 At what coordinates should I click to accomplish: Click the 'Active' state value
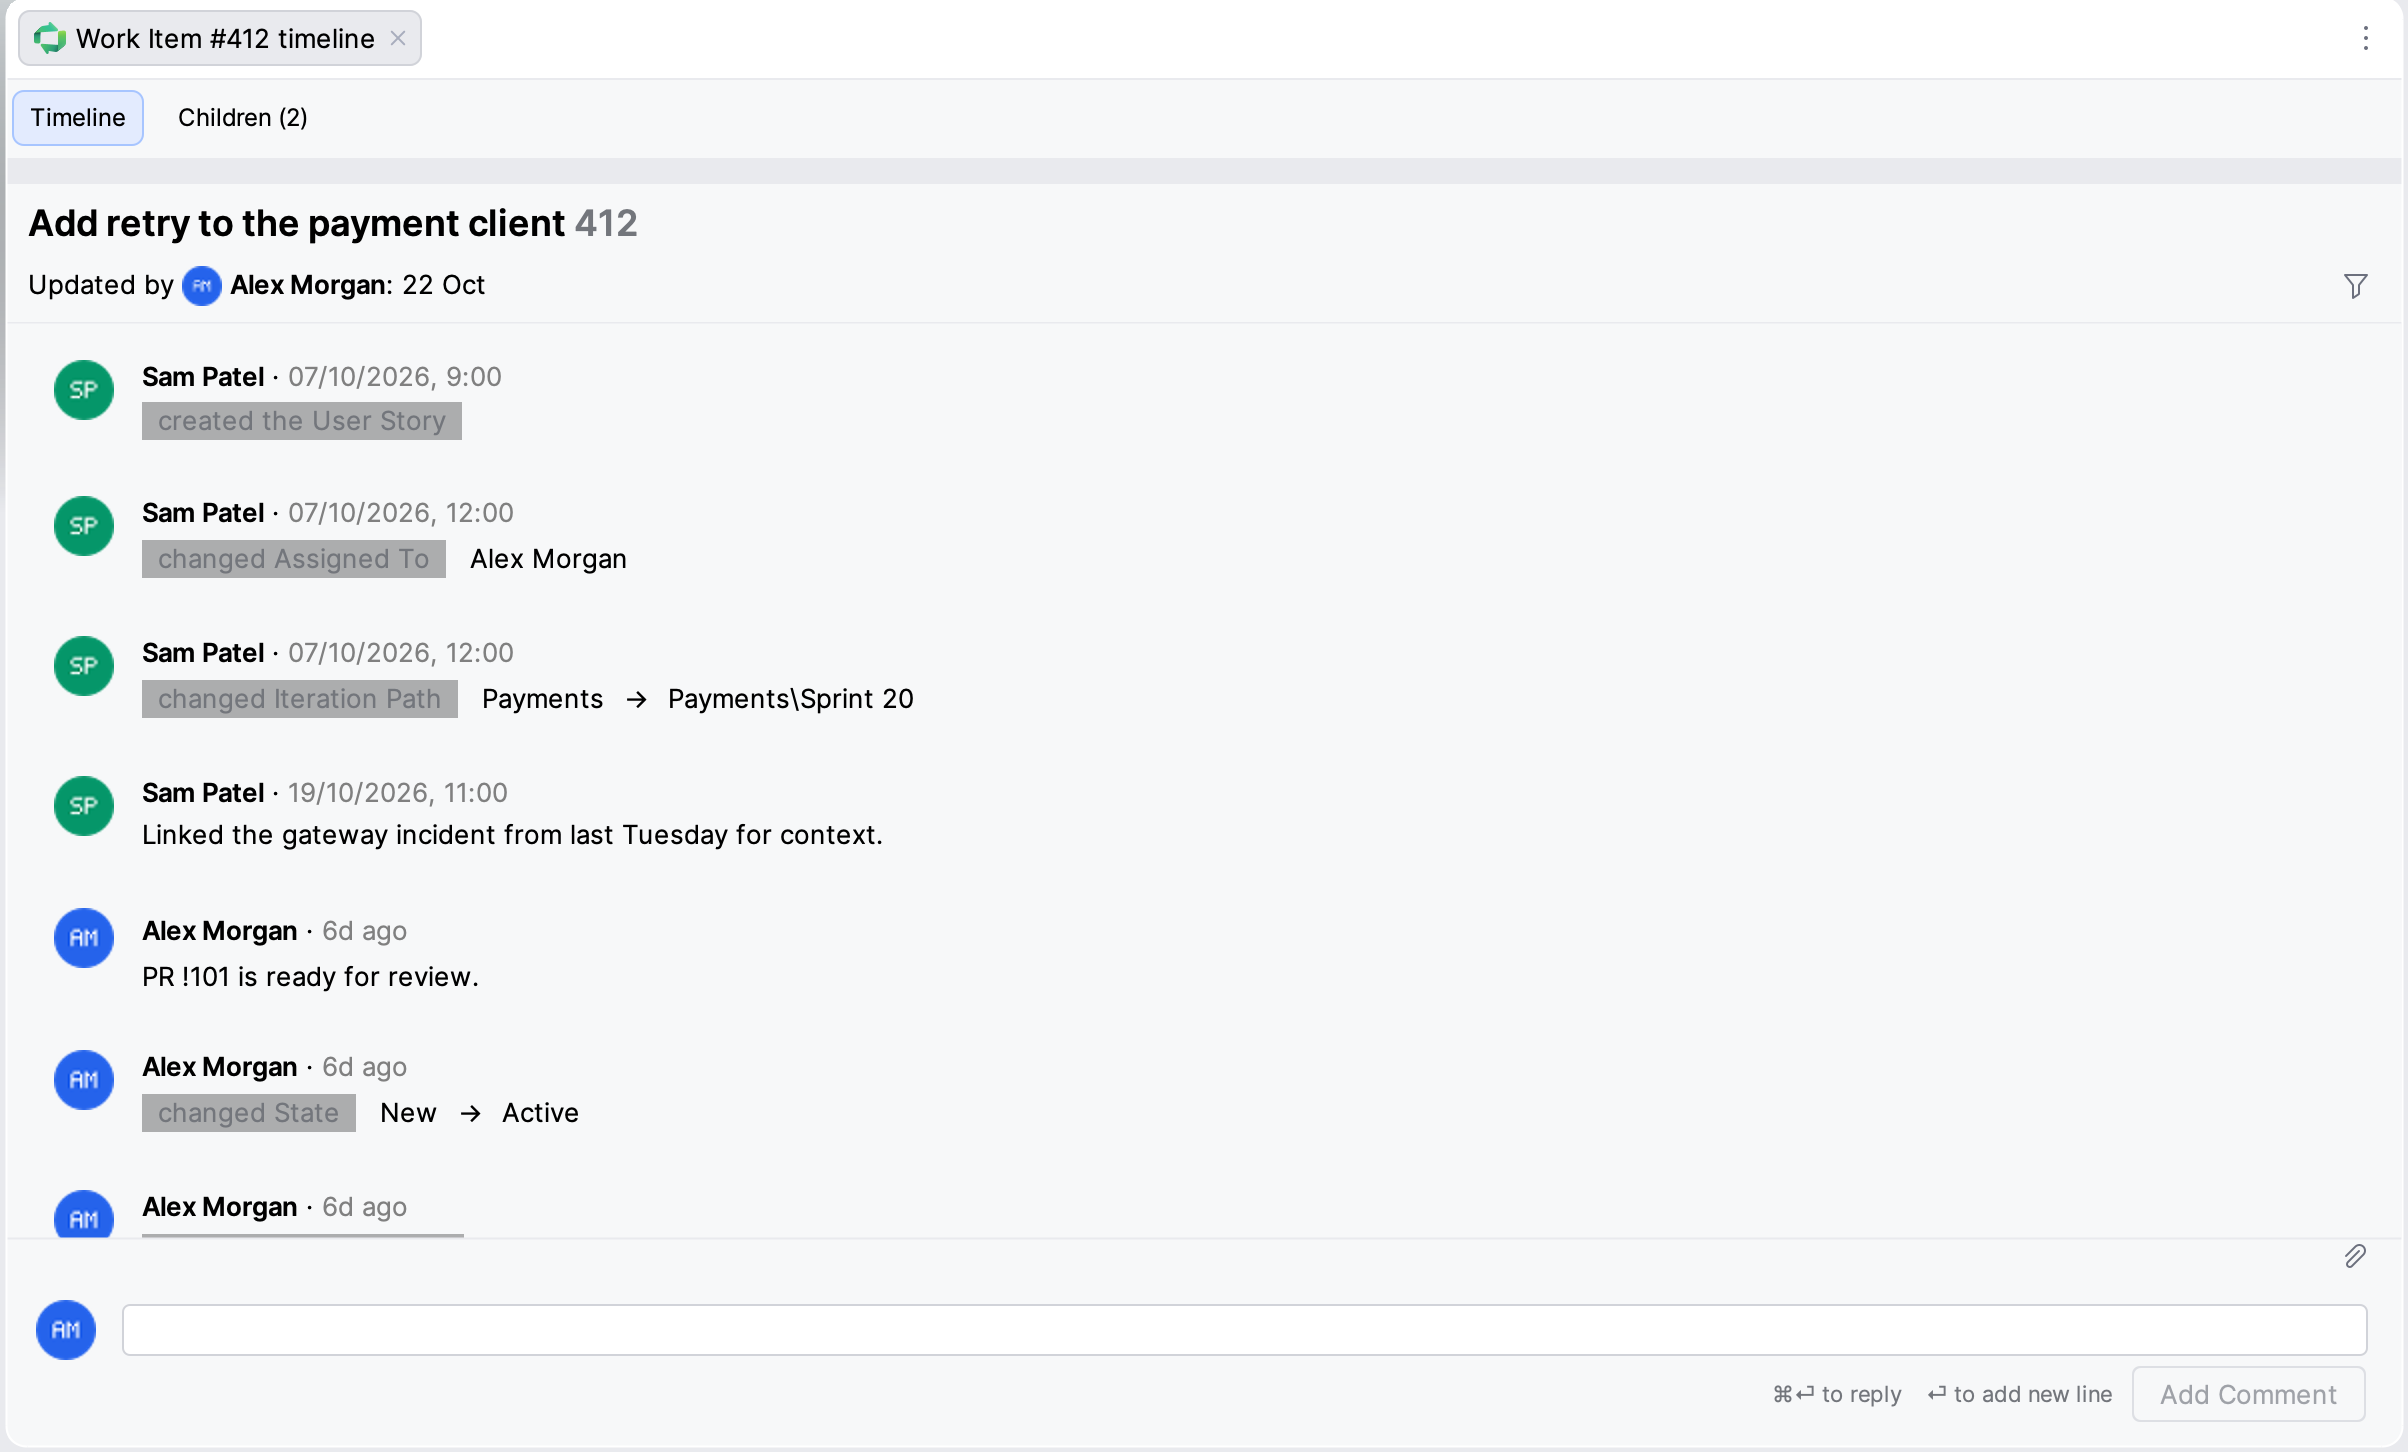coord(541,1113)
